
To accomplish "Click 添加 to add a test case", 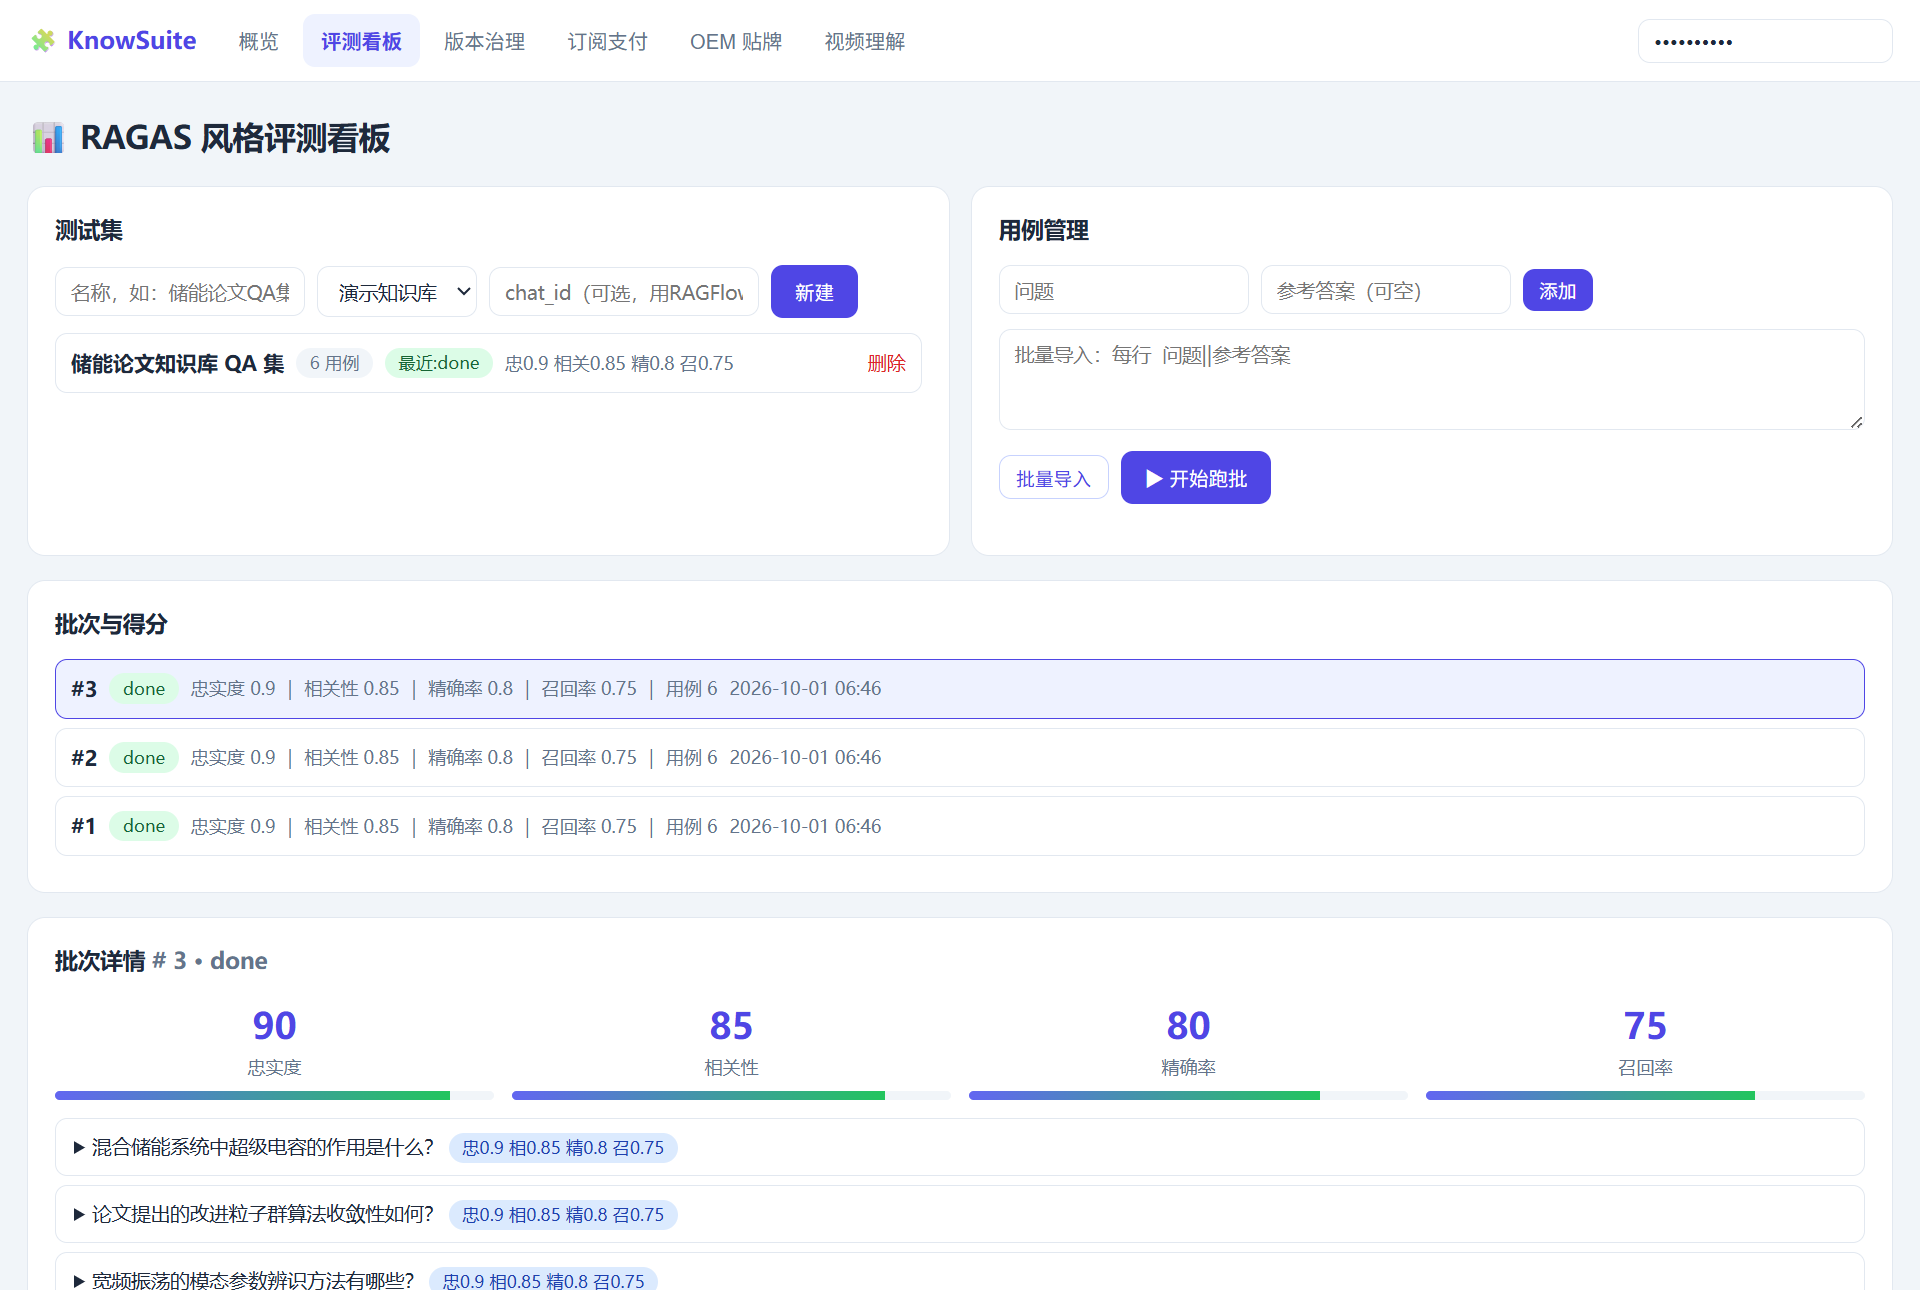I will [1557, 291].
